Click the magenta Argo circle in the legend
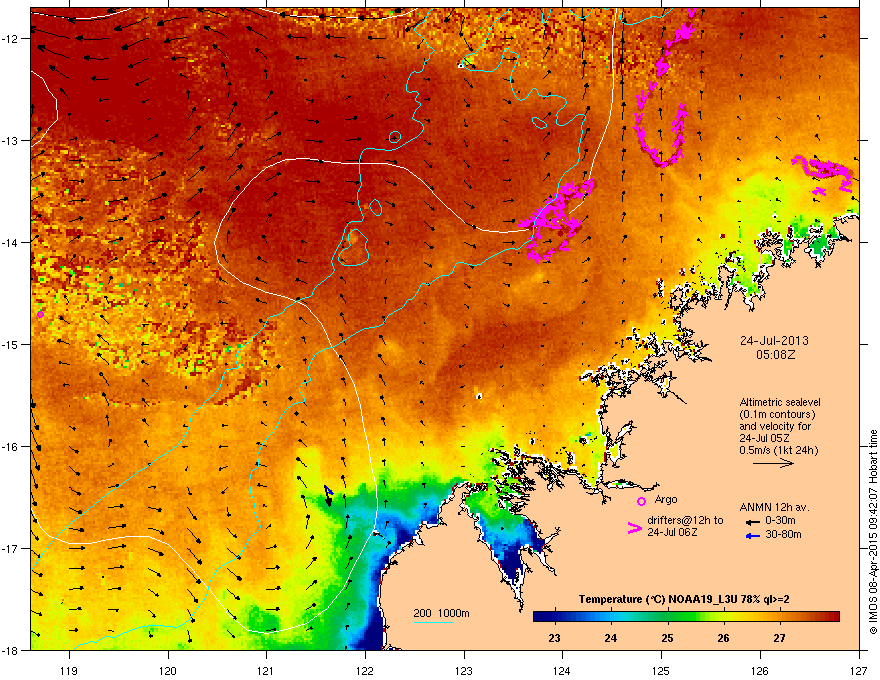Image resolution: width=880 pixels, height=680 pixels. coord(641,501)
